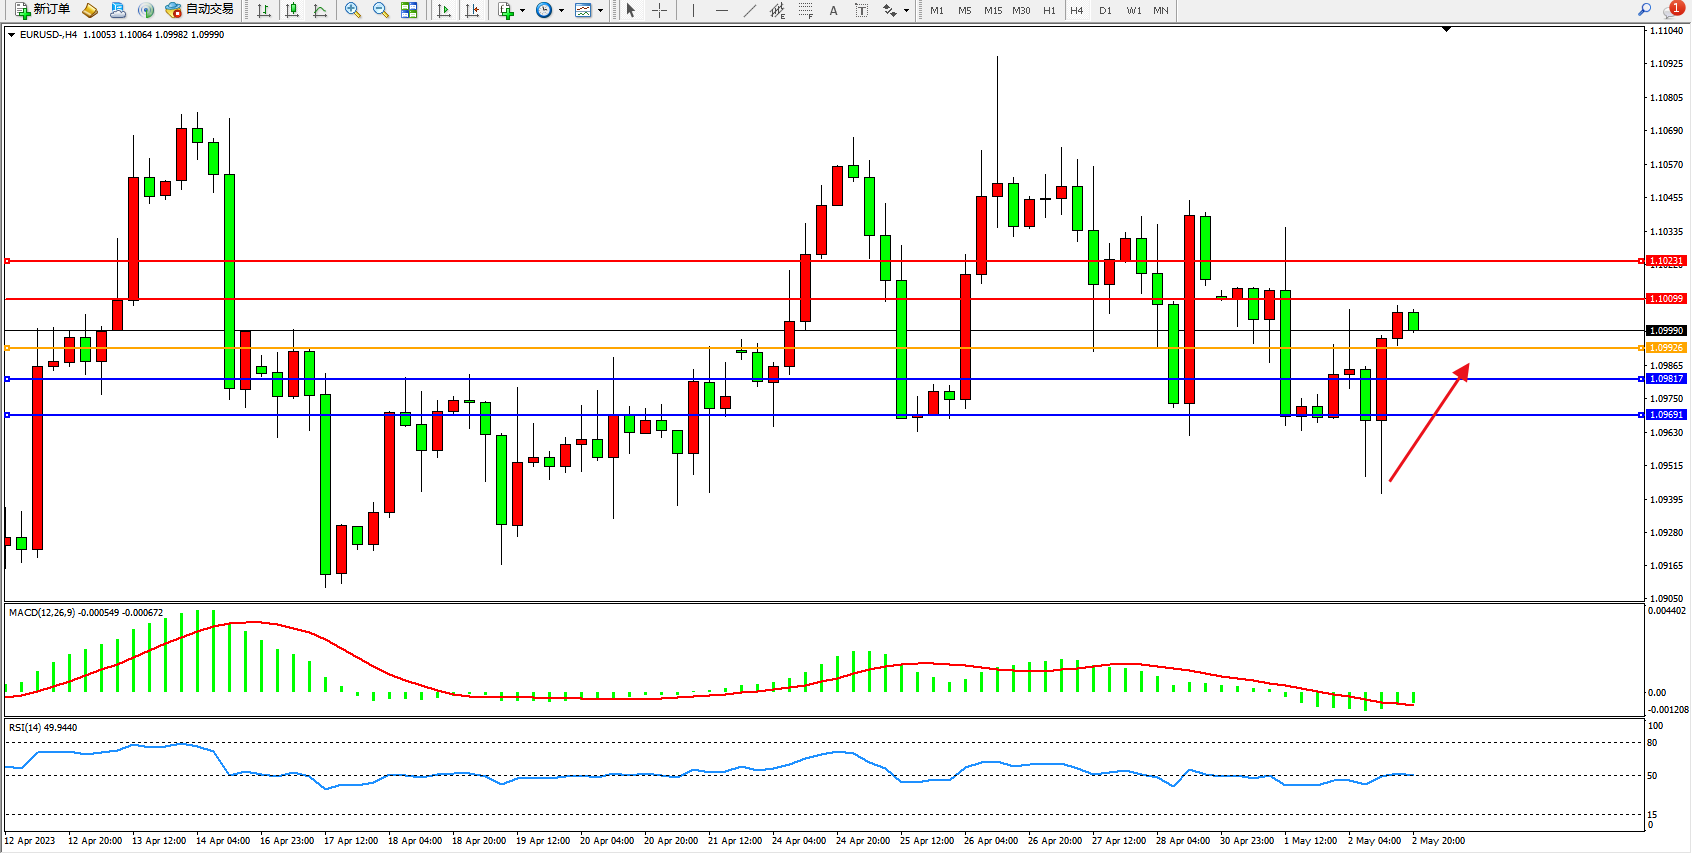Draw a horizontal line tool
The height and width of the screenshot is (854, 1692).
(721, 10)
